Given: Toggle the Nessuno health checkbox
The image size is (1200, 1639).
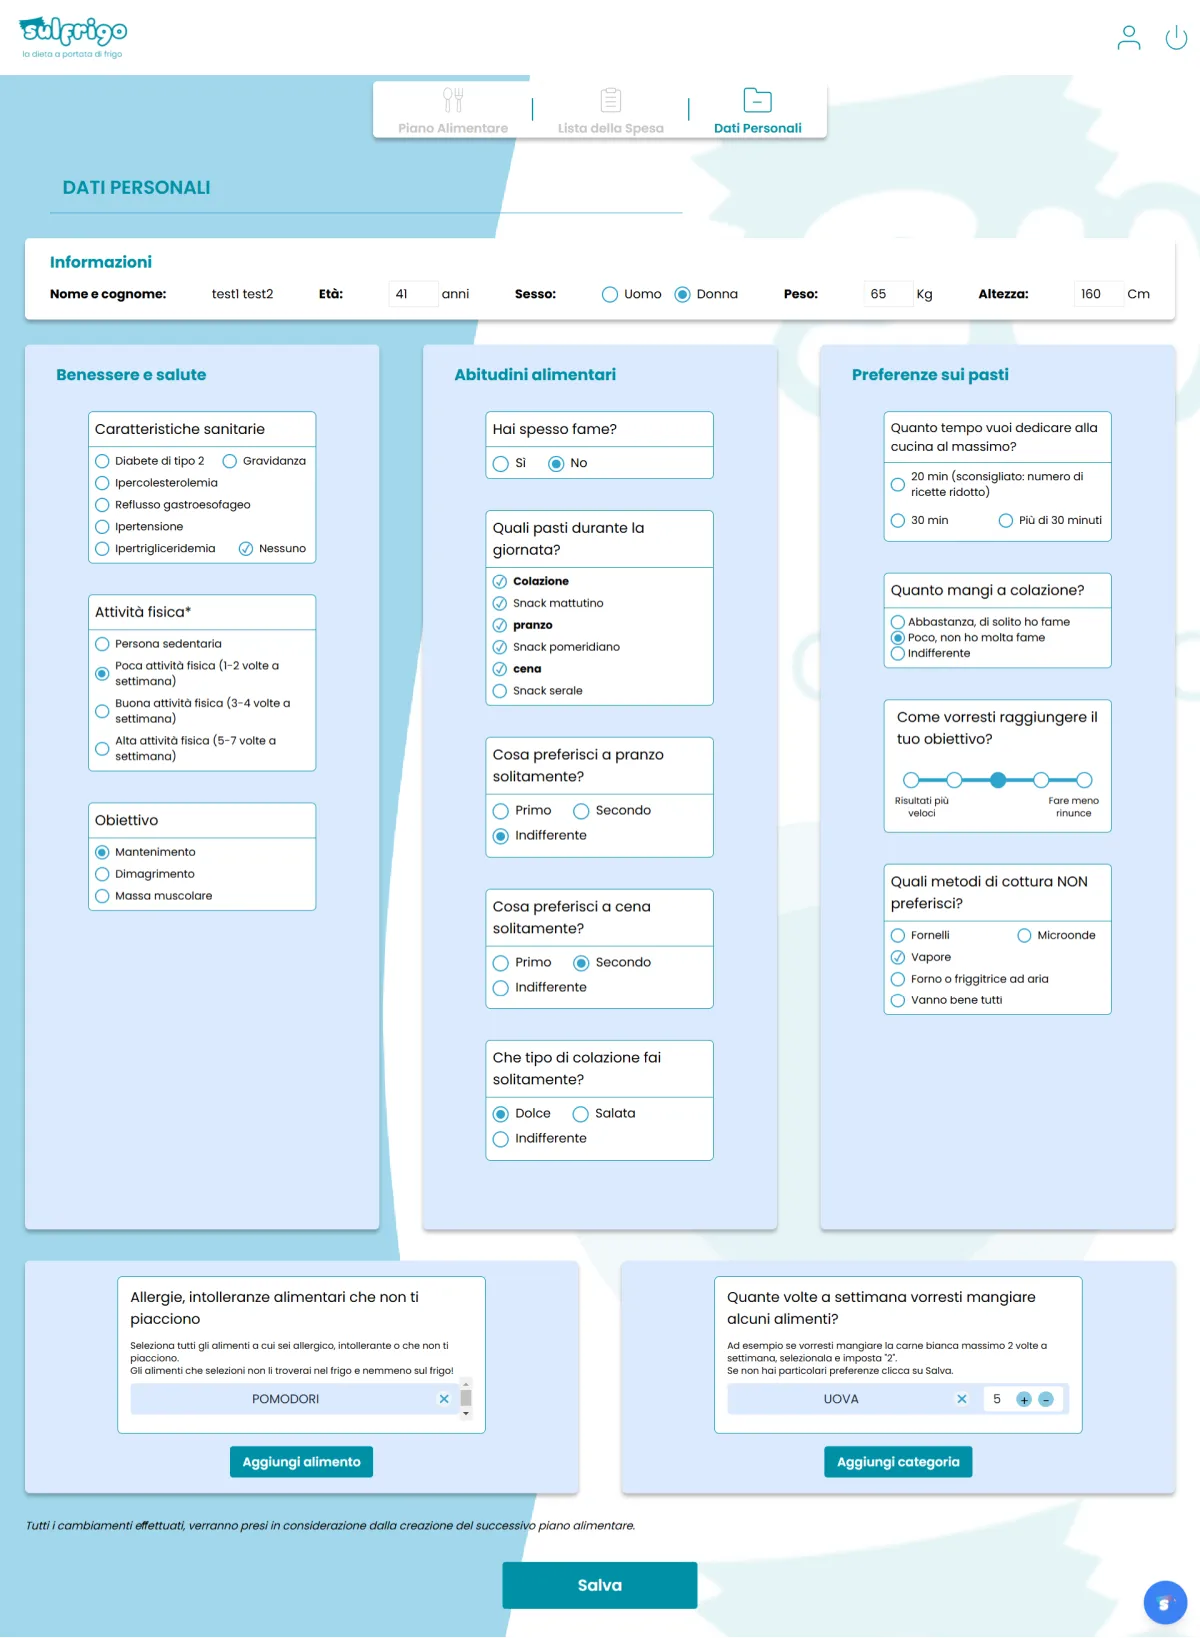Looking at the screenshot, I should 246,549.
